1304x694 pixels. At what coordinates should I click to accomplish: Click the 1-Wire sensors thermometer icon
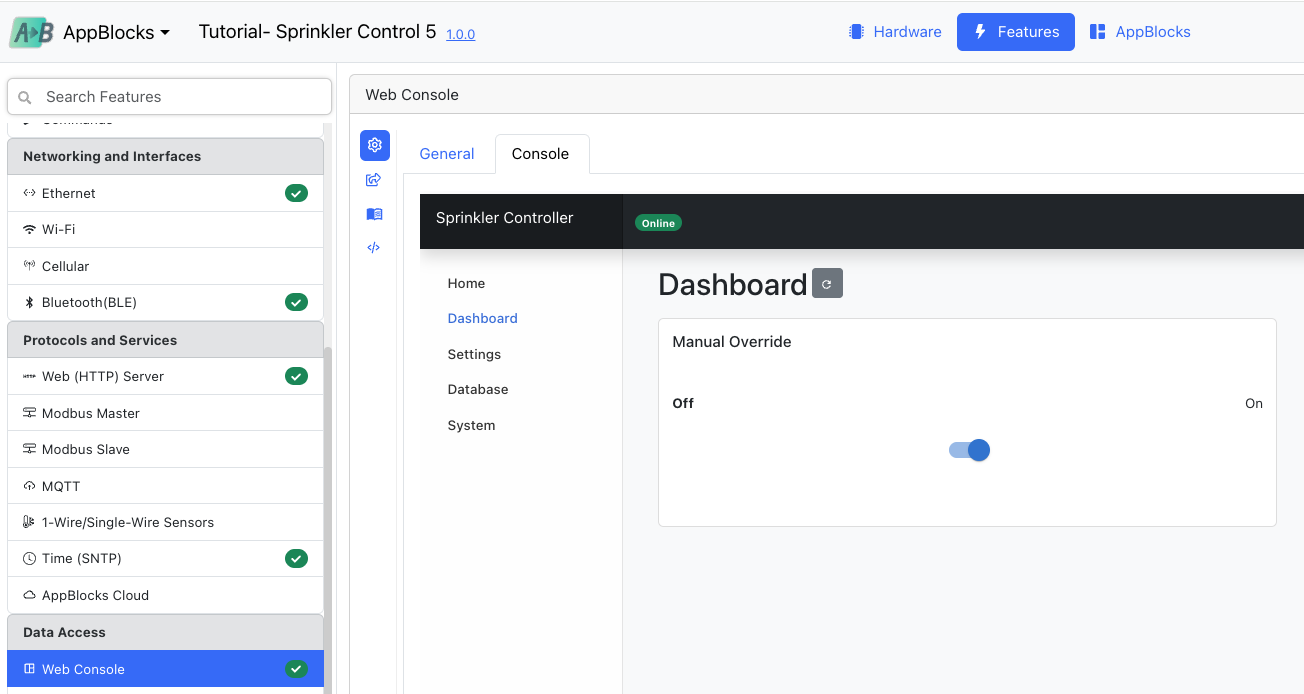29,522
